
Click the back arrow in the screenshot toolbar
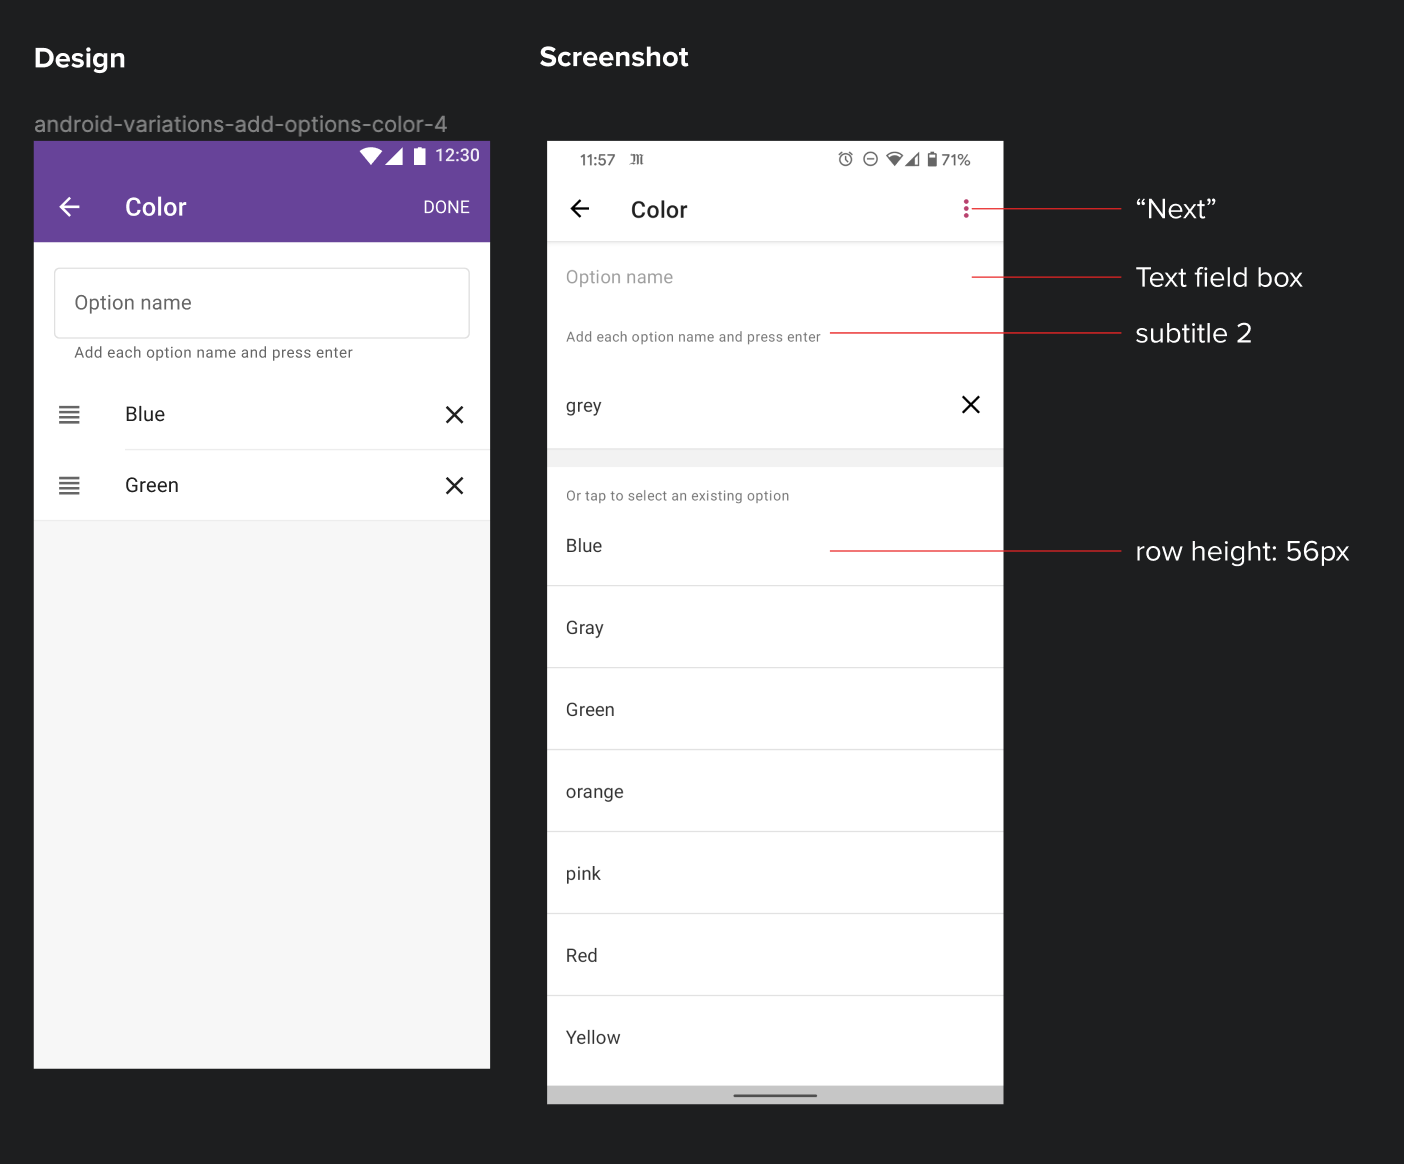point(581,209)
